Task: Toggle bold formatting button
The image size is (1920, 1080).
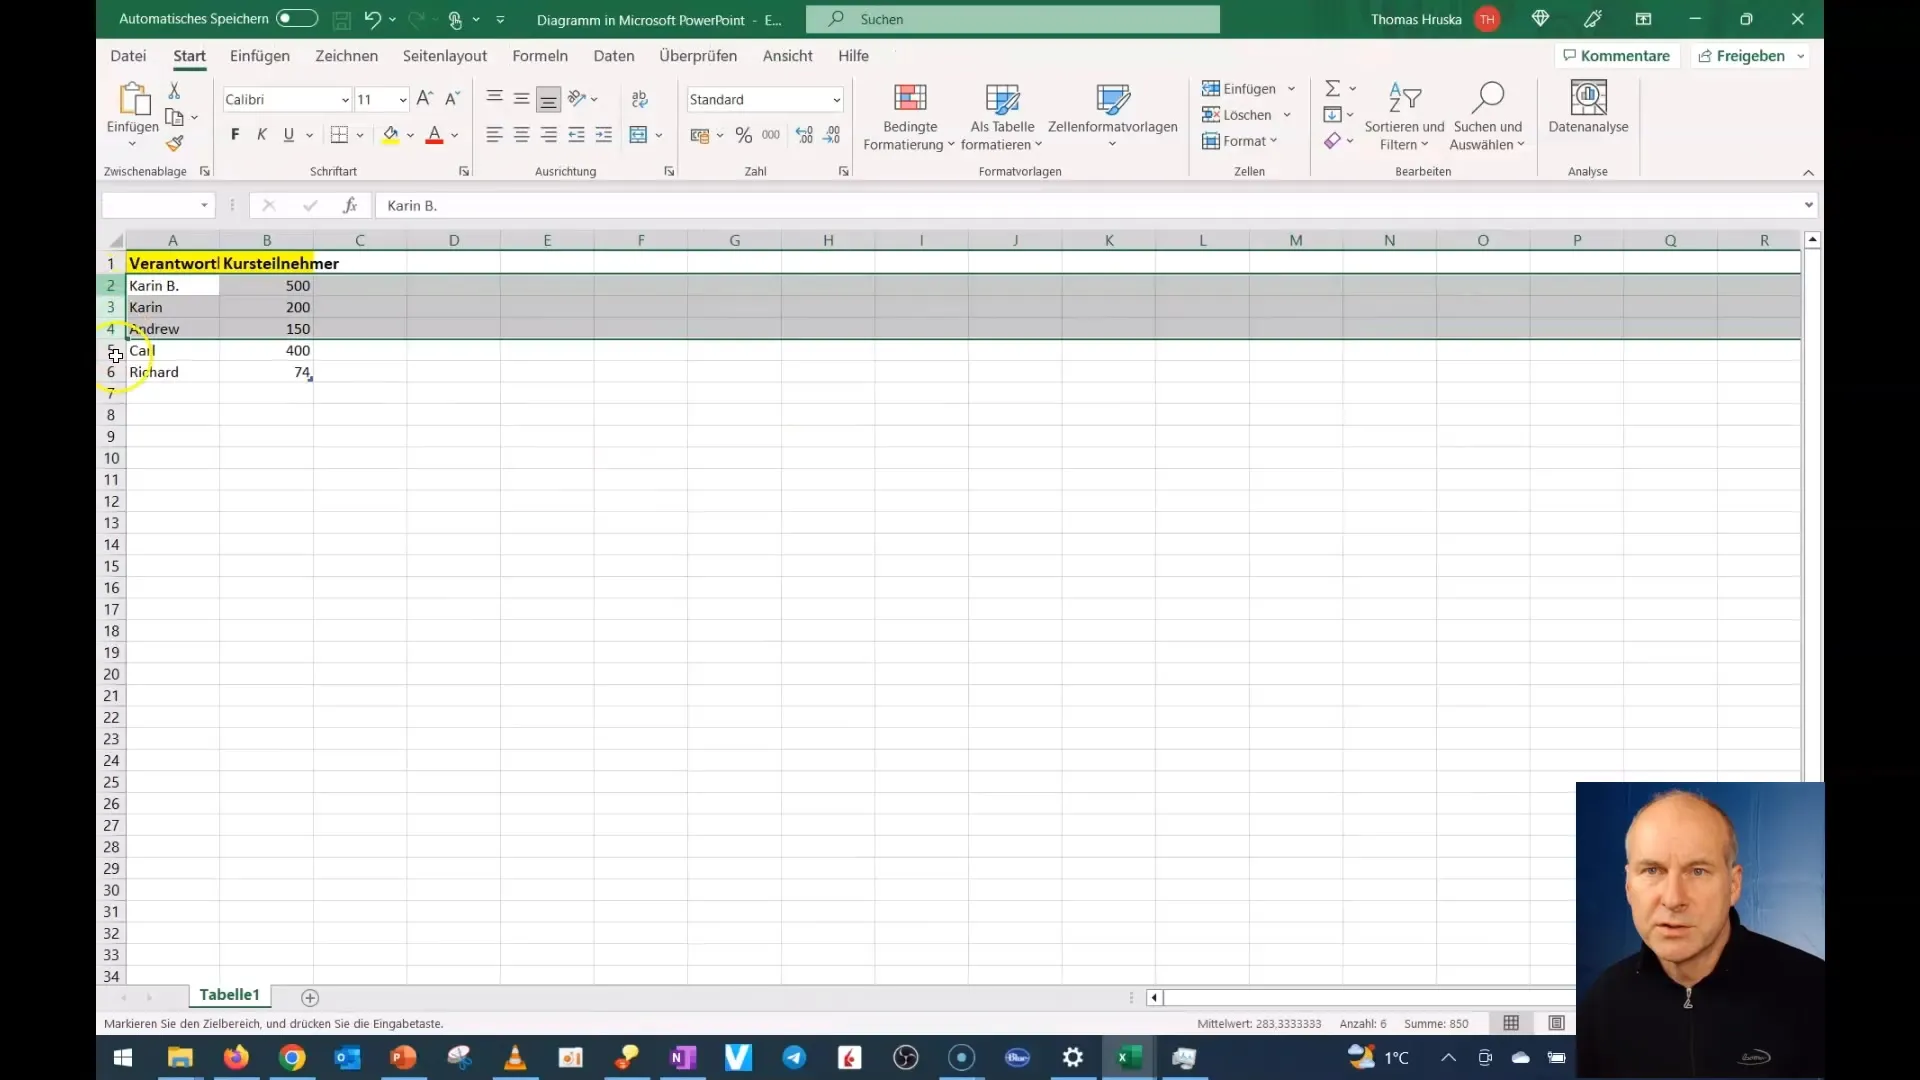Action: 235,135
